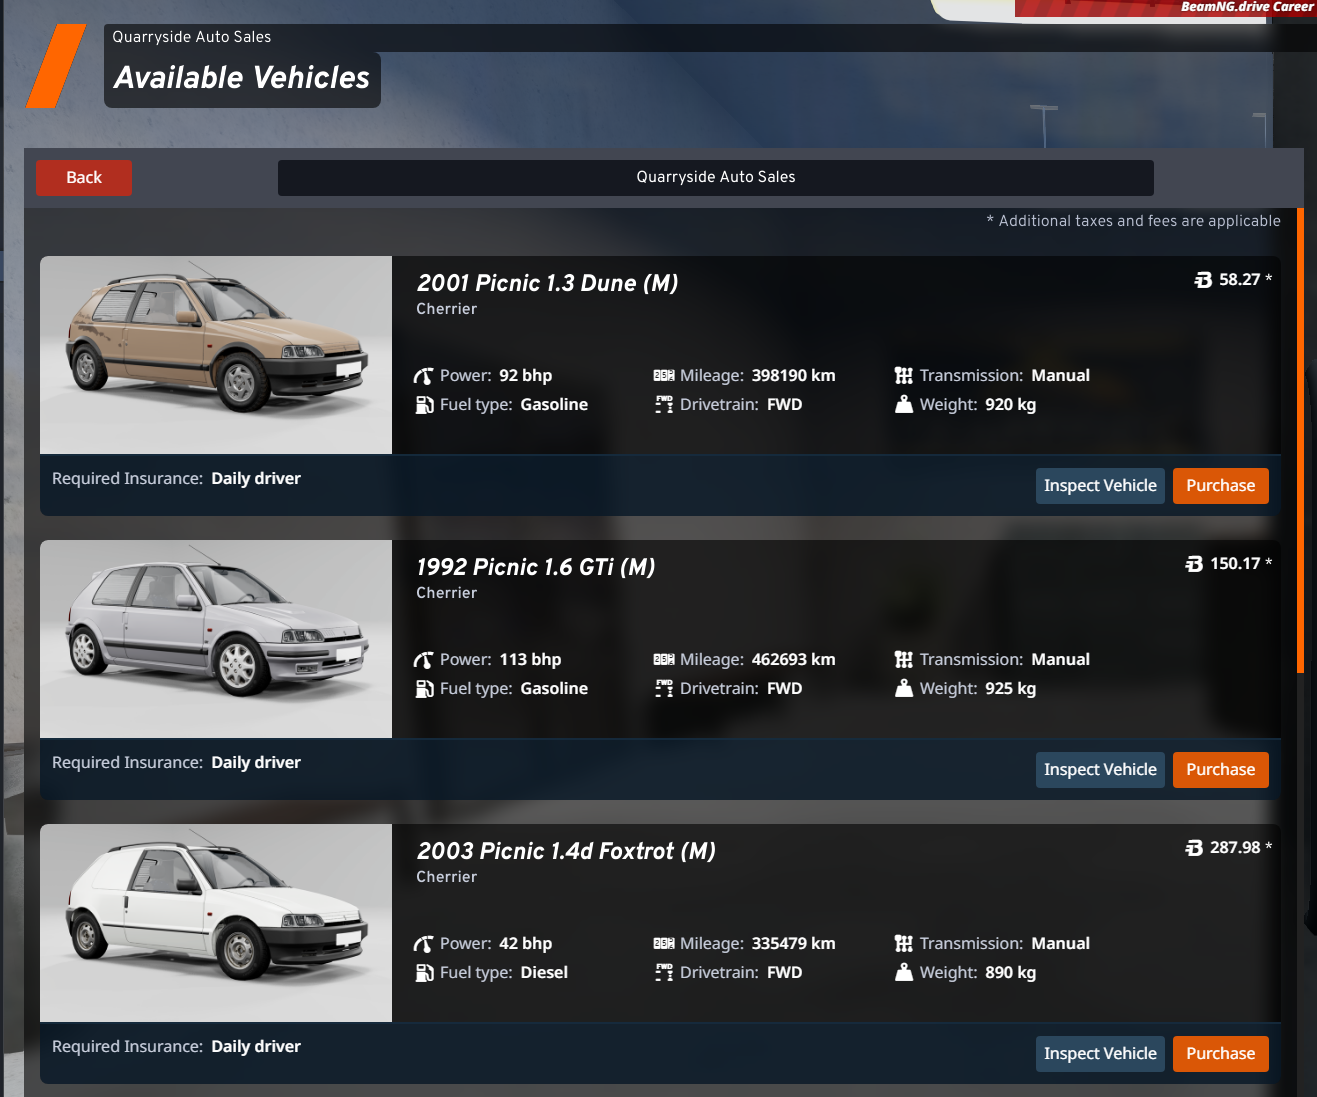Click the Cherrier brand under Foxtrot title

[447, 877]
